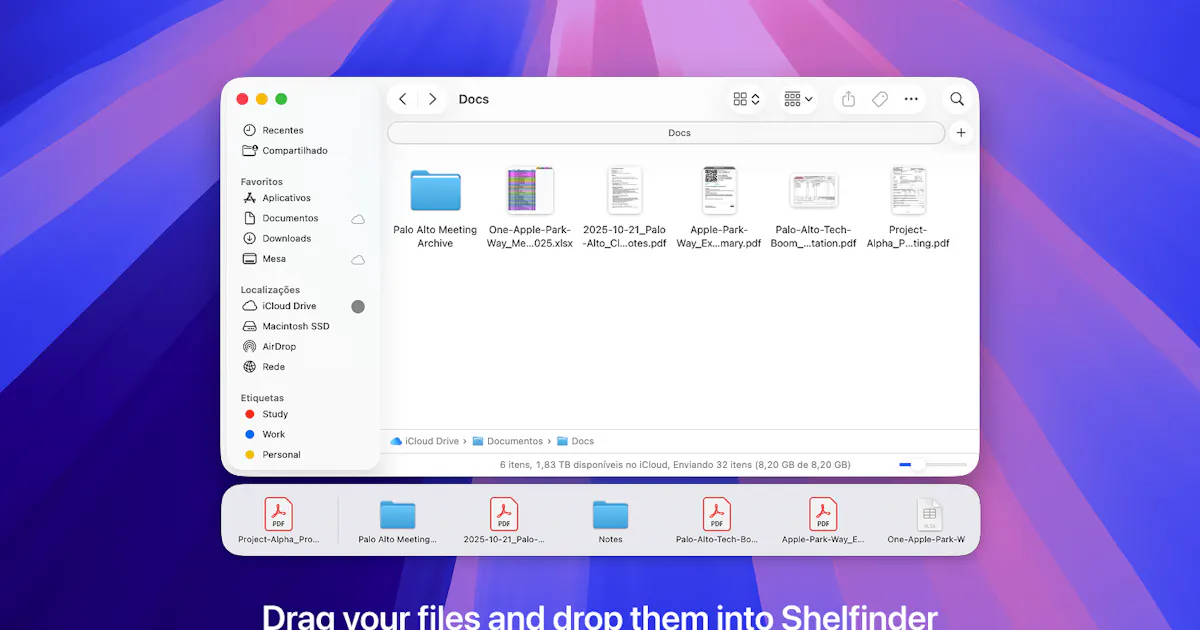1200x630 pixels.
Task: Add a new tab with plus button
Action: 961,132
